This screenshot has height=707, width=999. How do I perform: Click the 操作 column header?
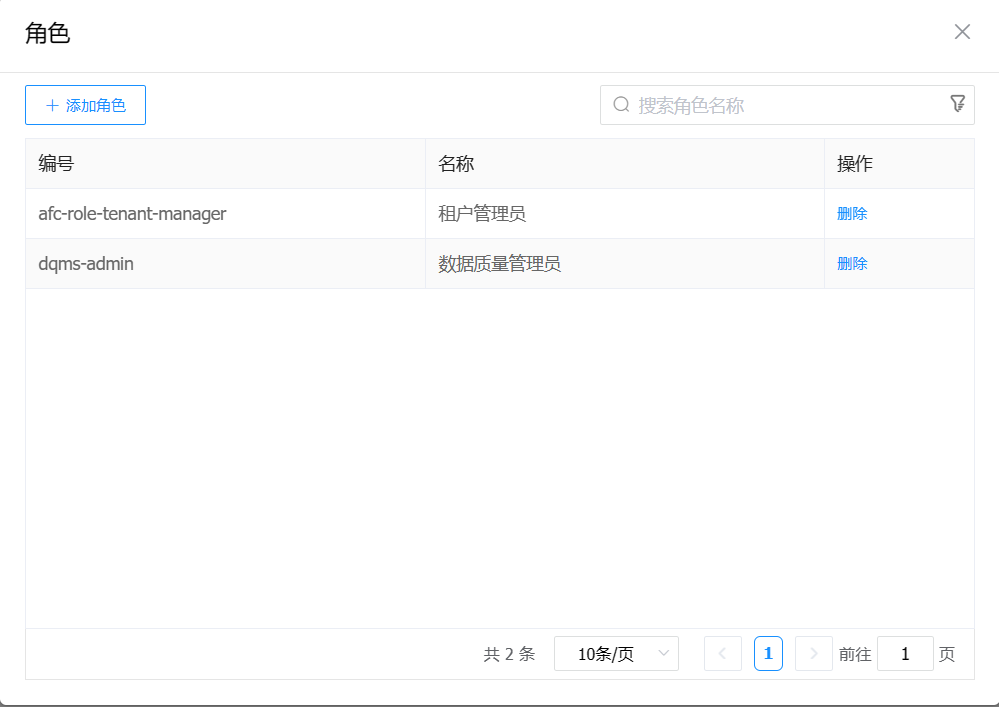tap(855, 164)
